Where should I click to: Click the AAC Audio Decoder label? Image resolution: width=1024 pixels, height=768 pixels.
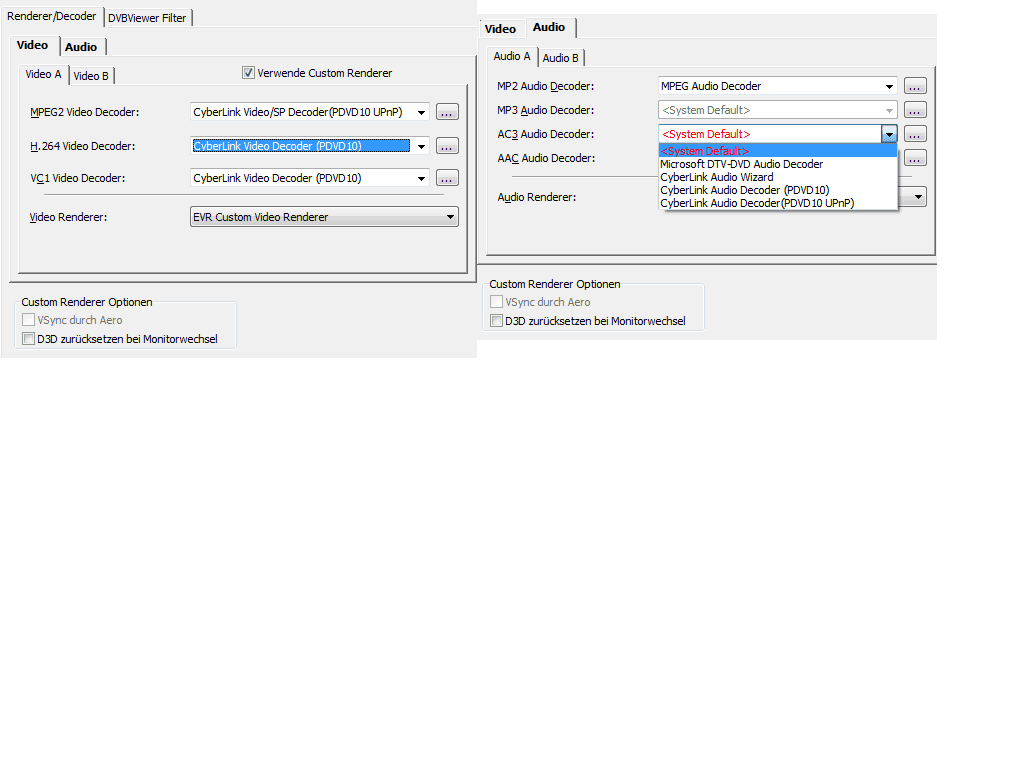pyautogui.click(x=546, y=158)
